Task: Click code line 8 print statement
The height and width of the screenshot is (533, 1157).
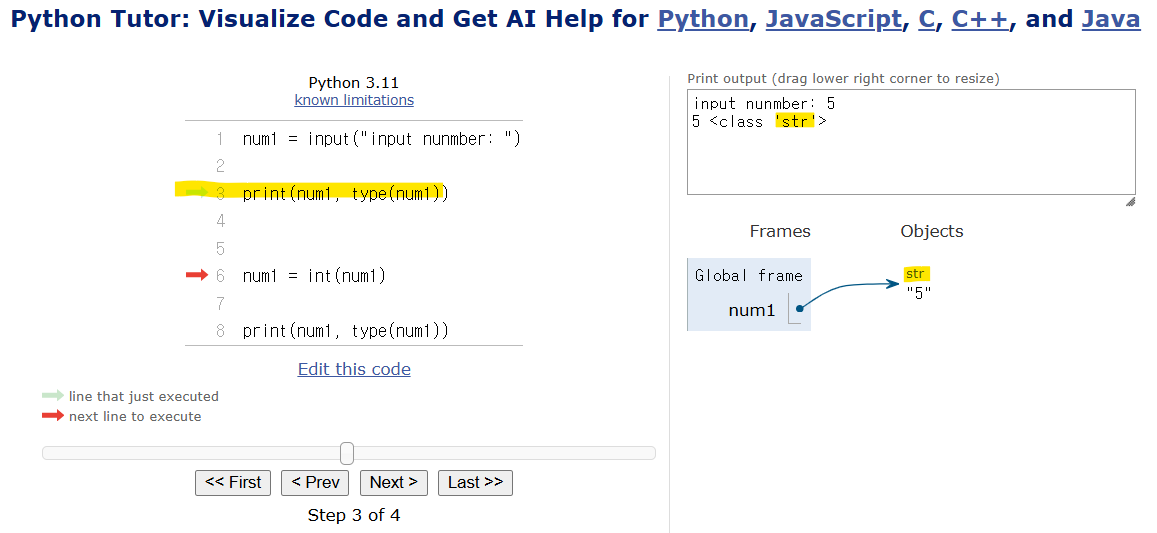Action: pos(345,331)
